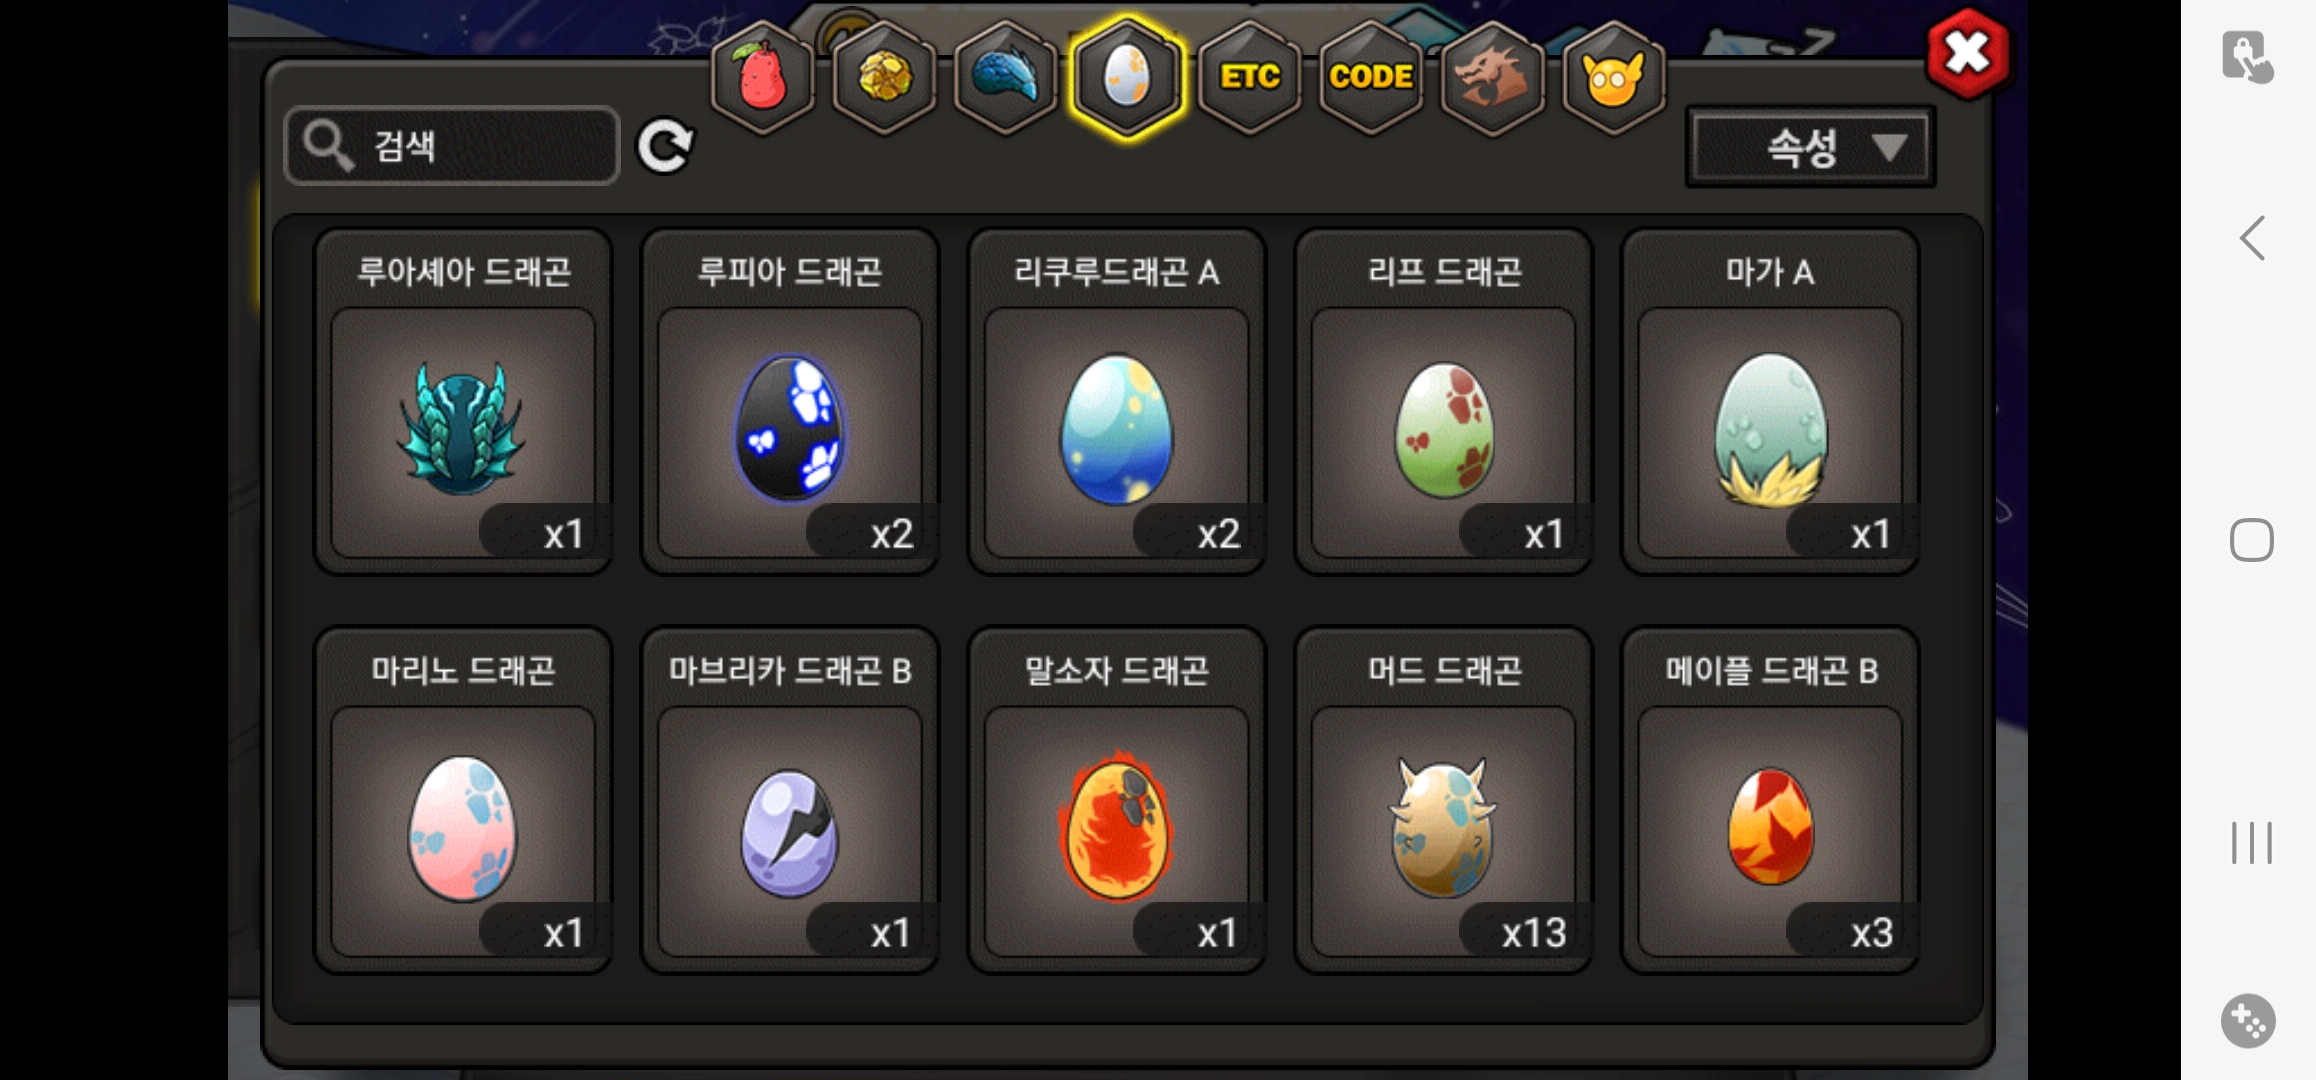Viewport: 2316px width, 1080px height.
Task: Choose the 리쿠루드래곤 A blue egg
Action: 1117,401
